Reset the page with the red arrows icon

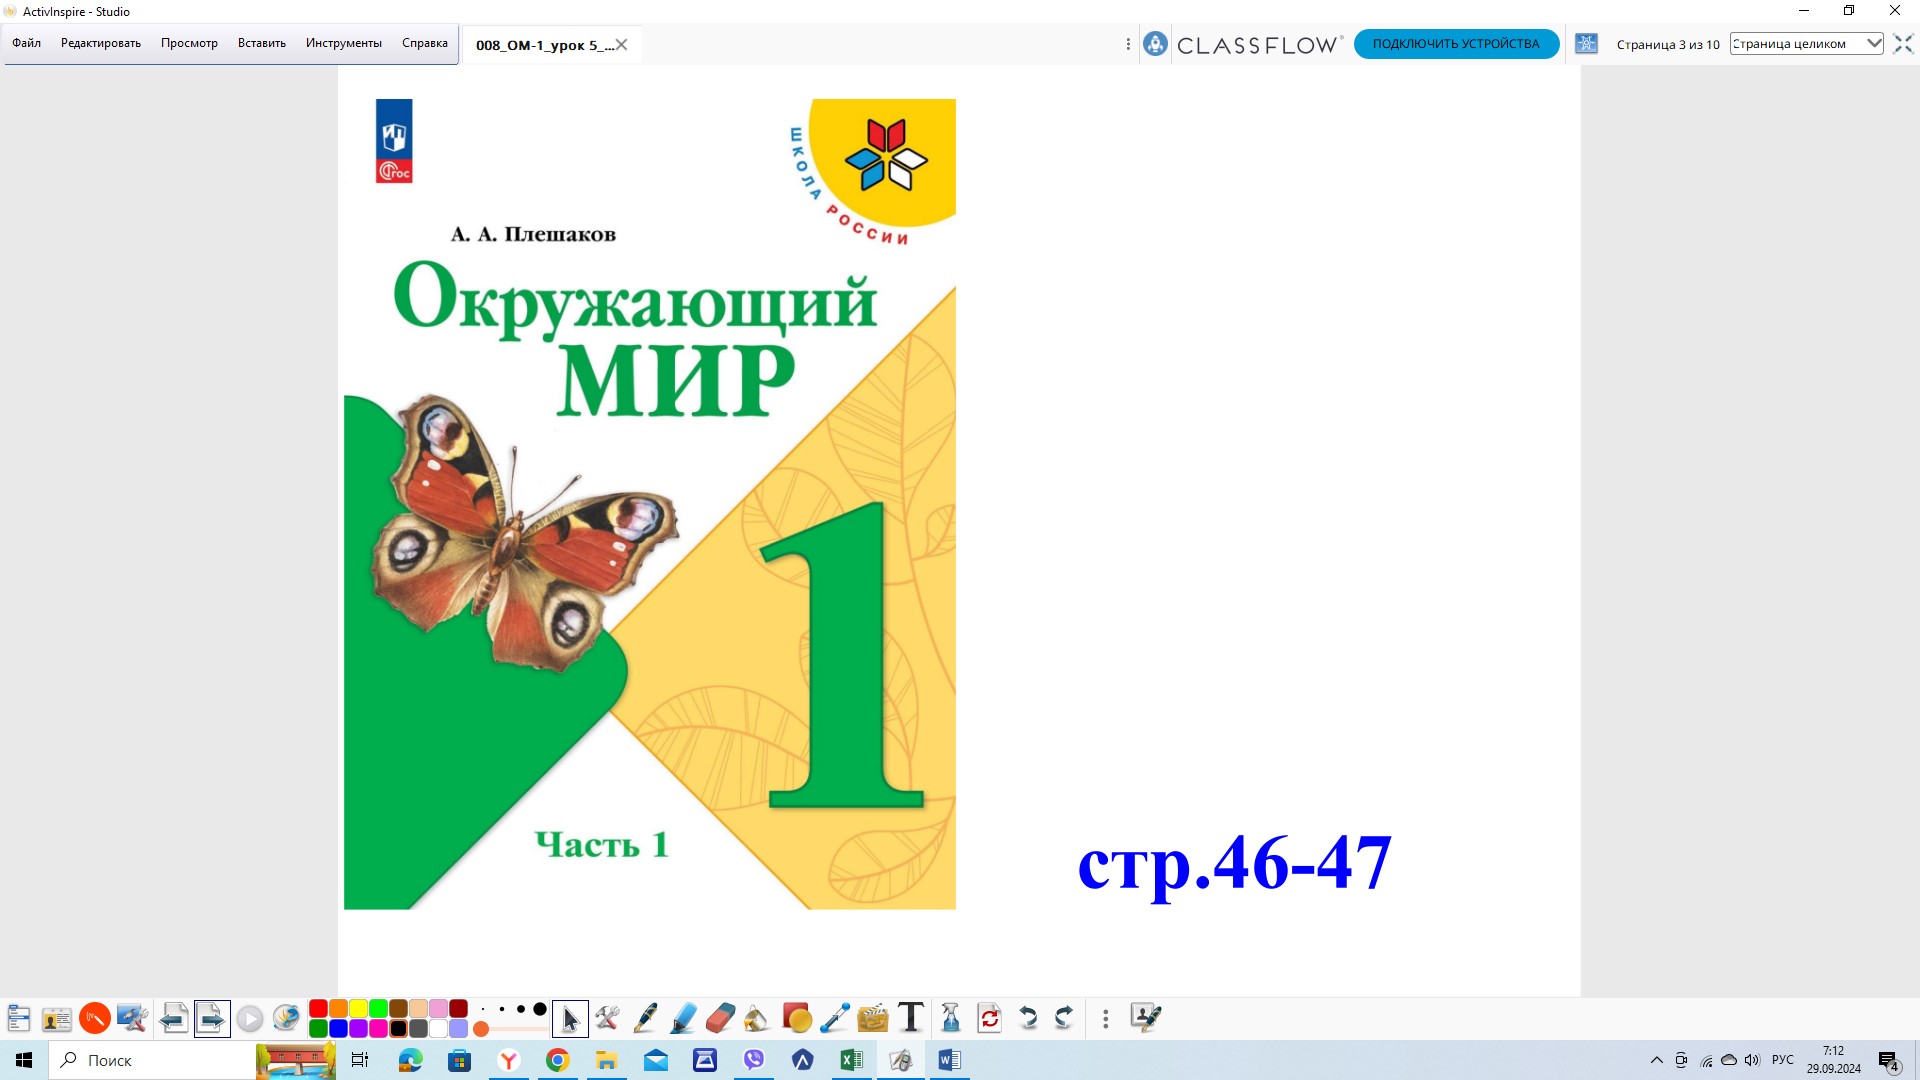(990, 1019)
